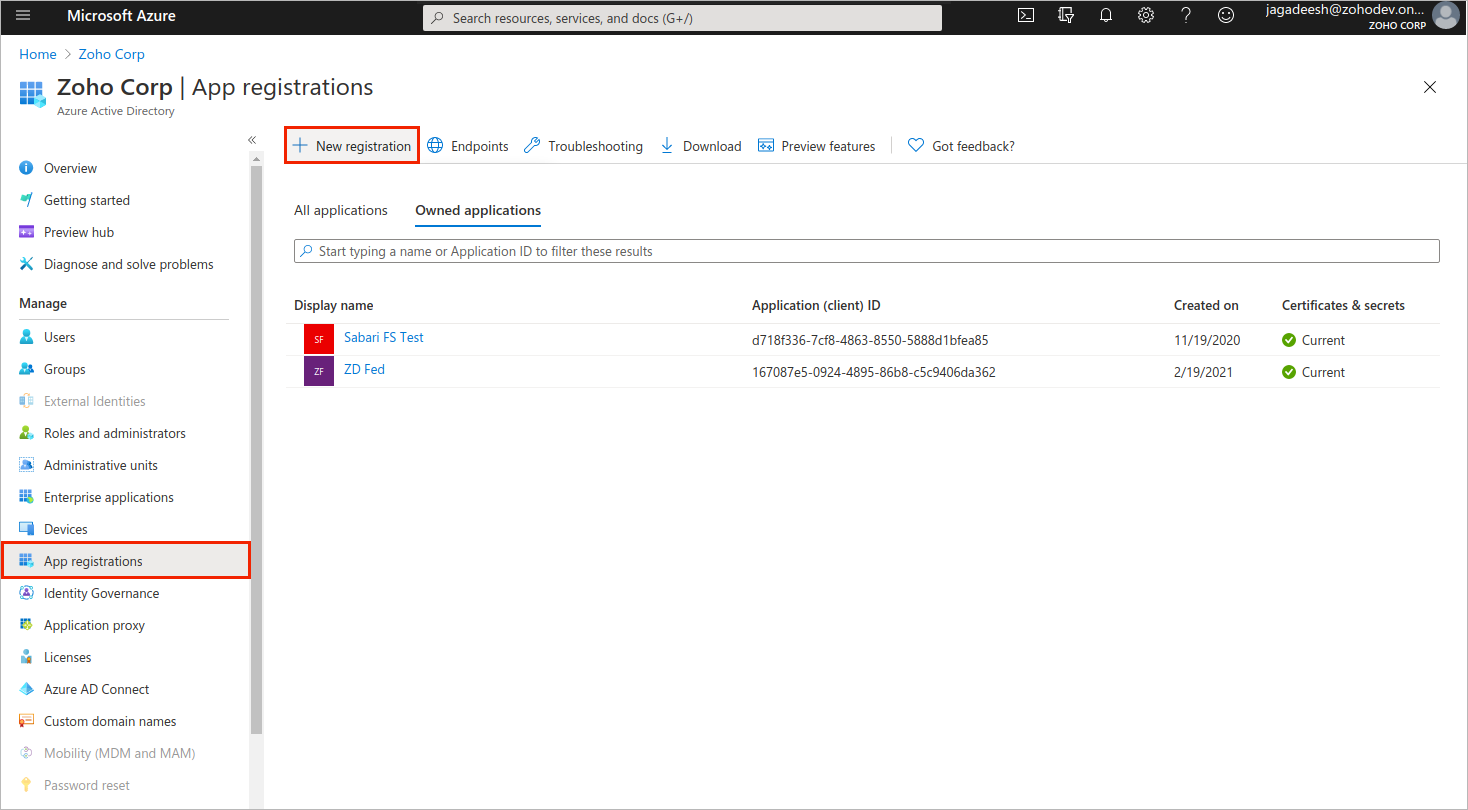Switch to the All applications tab
Screen dimensions: 1468x810
click(341, 210)
